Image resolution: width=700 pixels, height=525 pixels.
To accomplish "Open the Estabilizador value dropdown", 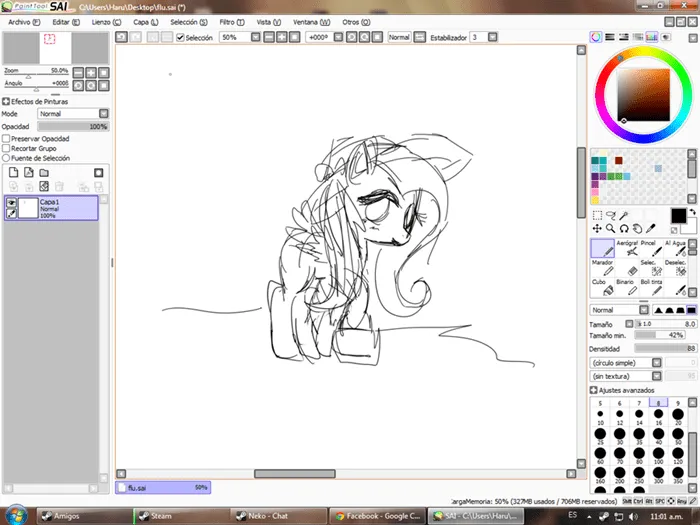I will coord(492,37).
